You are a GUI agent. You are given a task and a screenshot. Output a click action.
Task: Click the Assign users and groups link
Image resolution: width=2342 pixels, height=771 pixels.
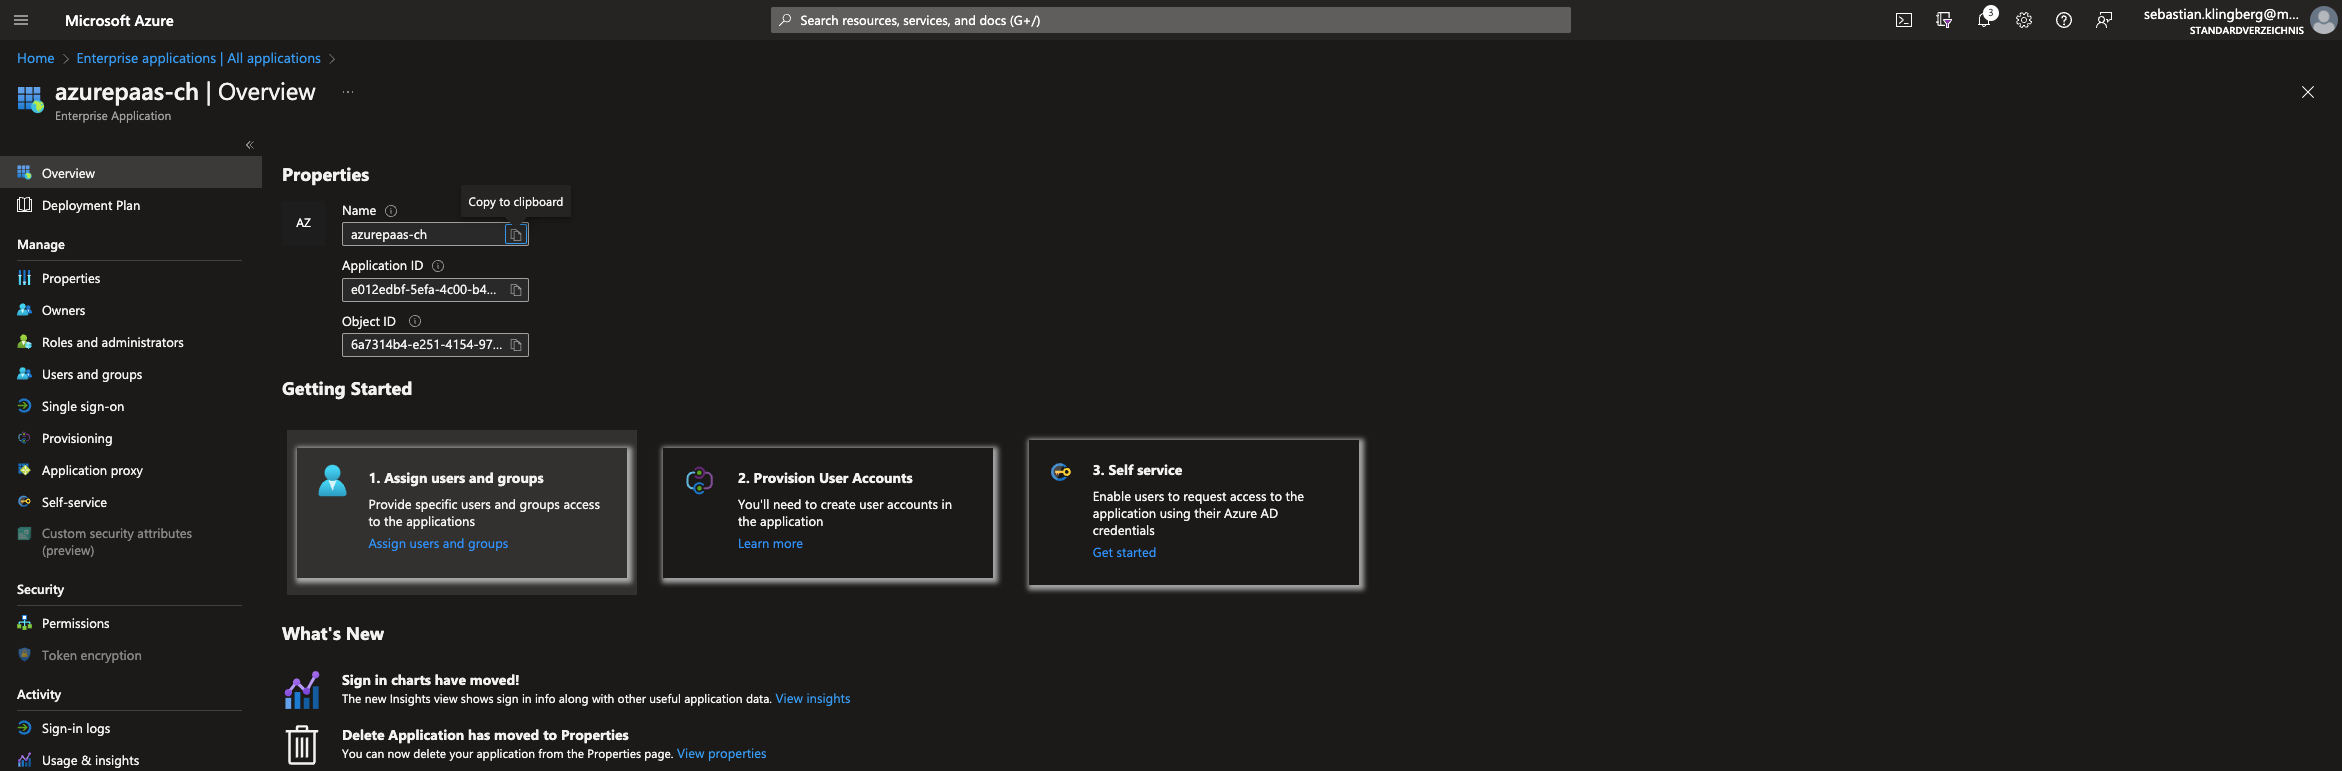(438, 544)
